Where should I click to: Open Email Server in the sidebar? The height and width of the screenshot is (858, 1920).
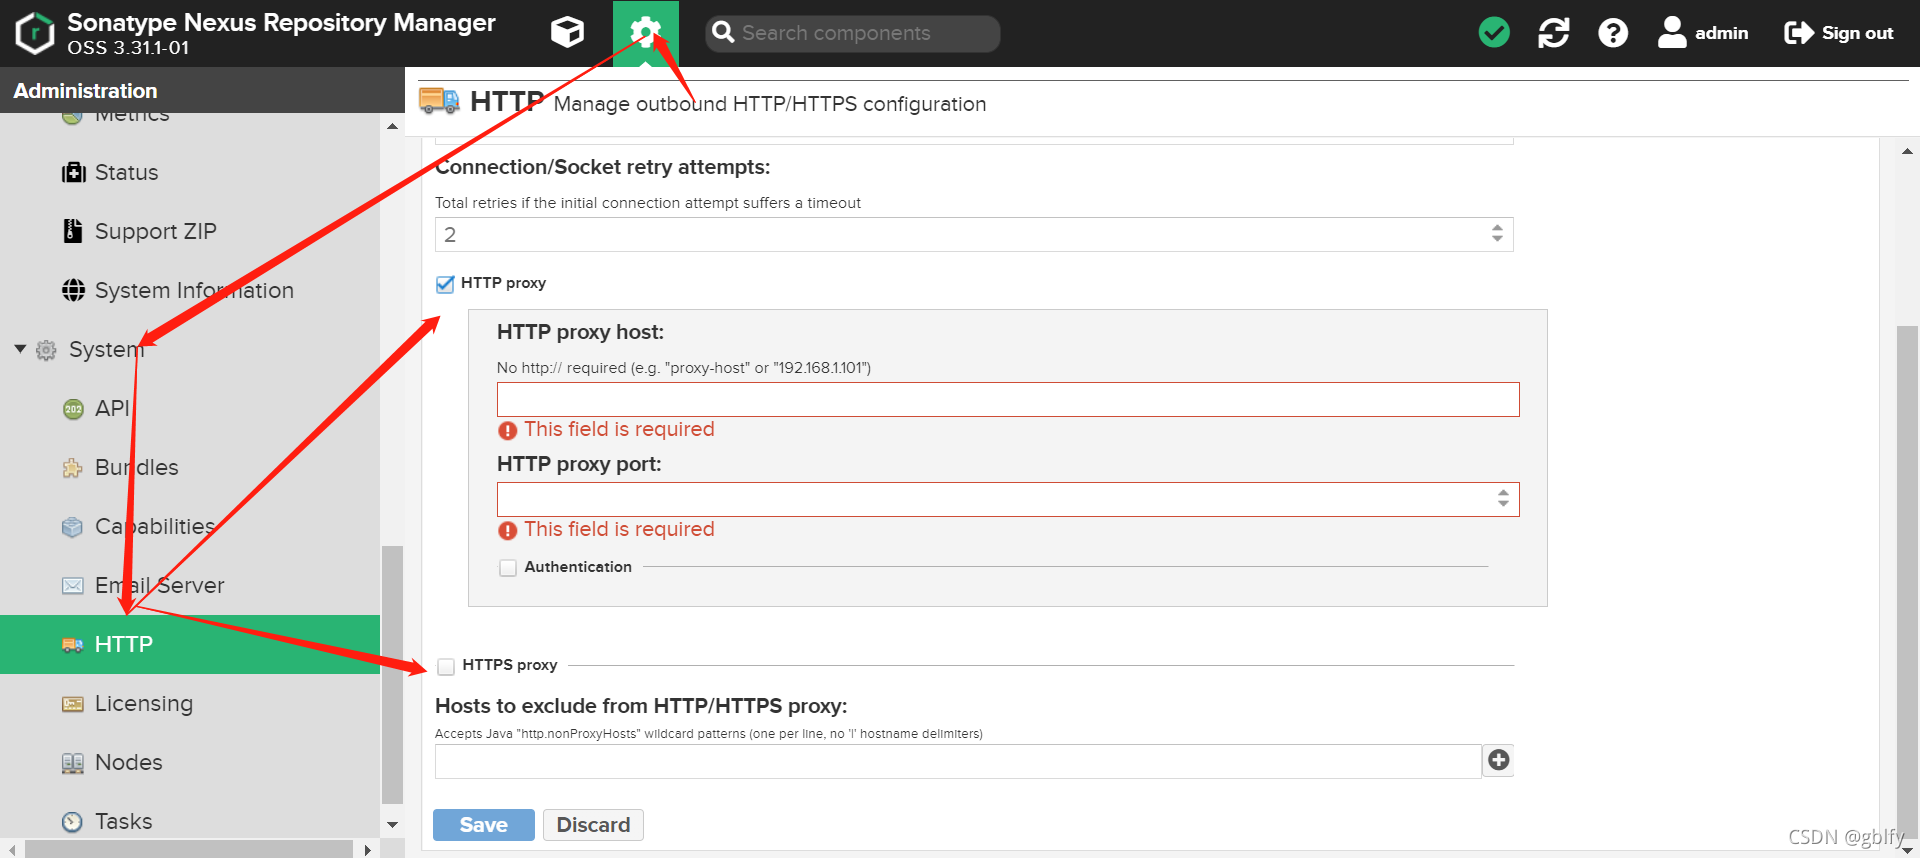click(x=159, y=586)
